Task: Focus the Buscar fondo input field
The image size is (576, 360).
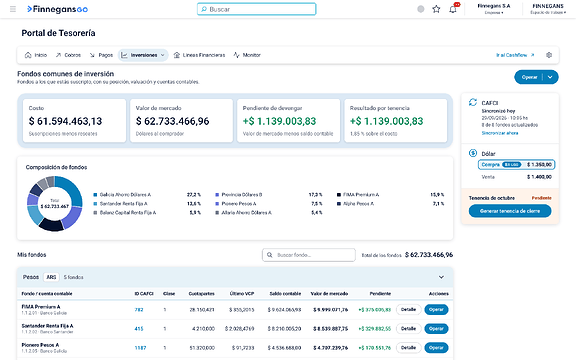Action: click(309, 255)
